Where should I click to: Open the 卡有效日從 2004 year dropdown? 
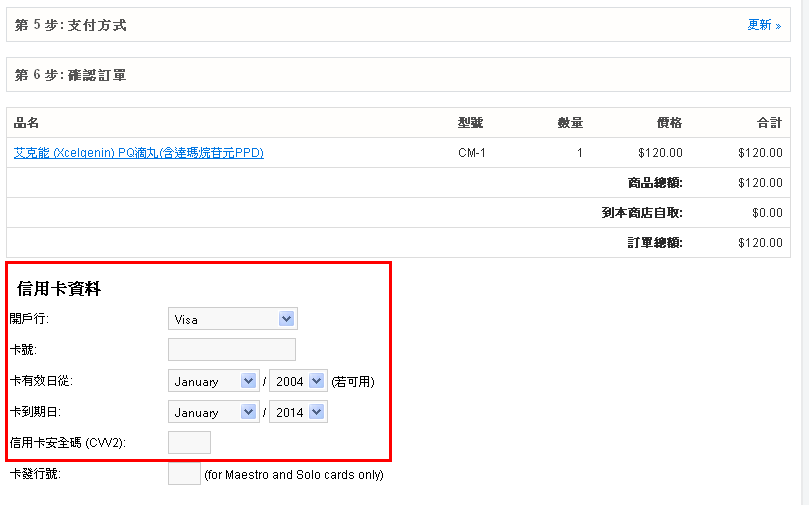[298, 381]
